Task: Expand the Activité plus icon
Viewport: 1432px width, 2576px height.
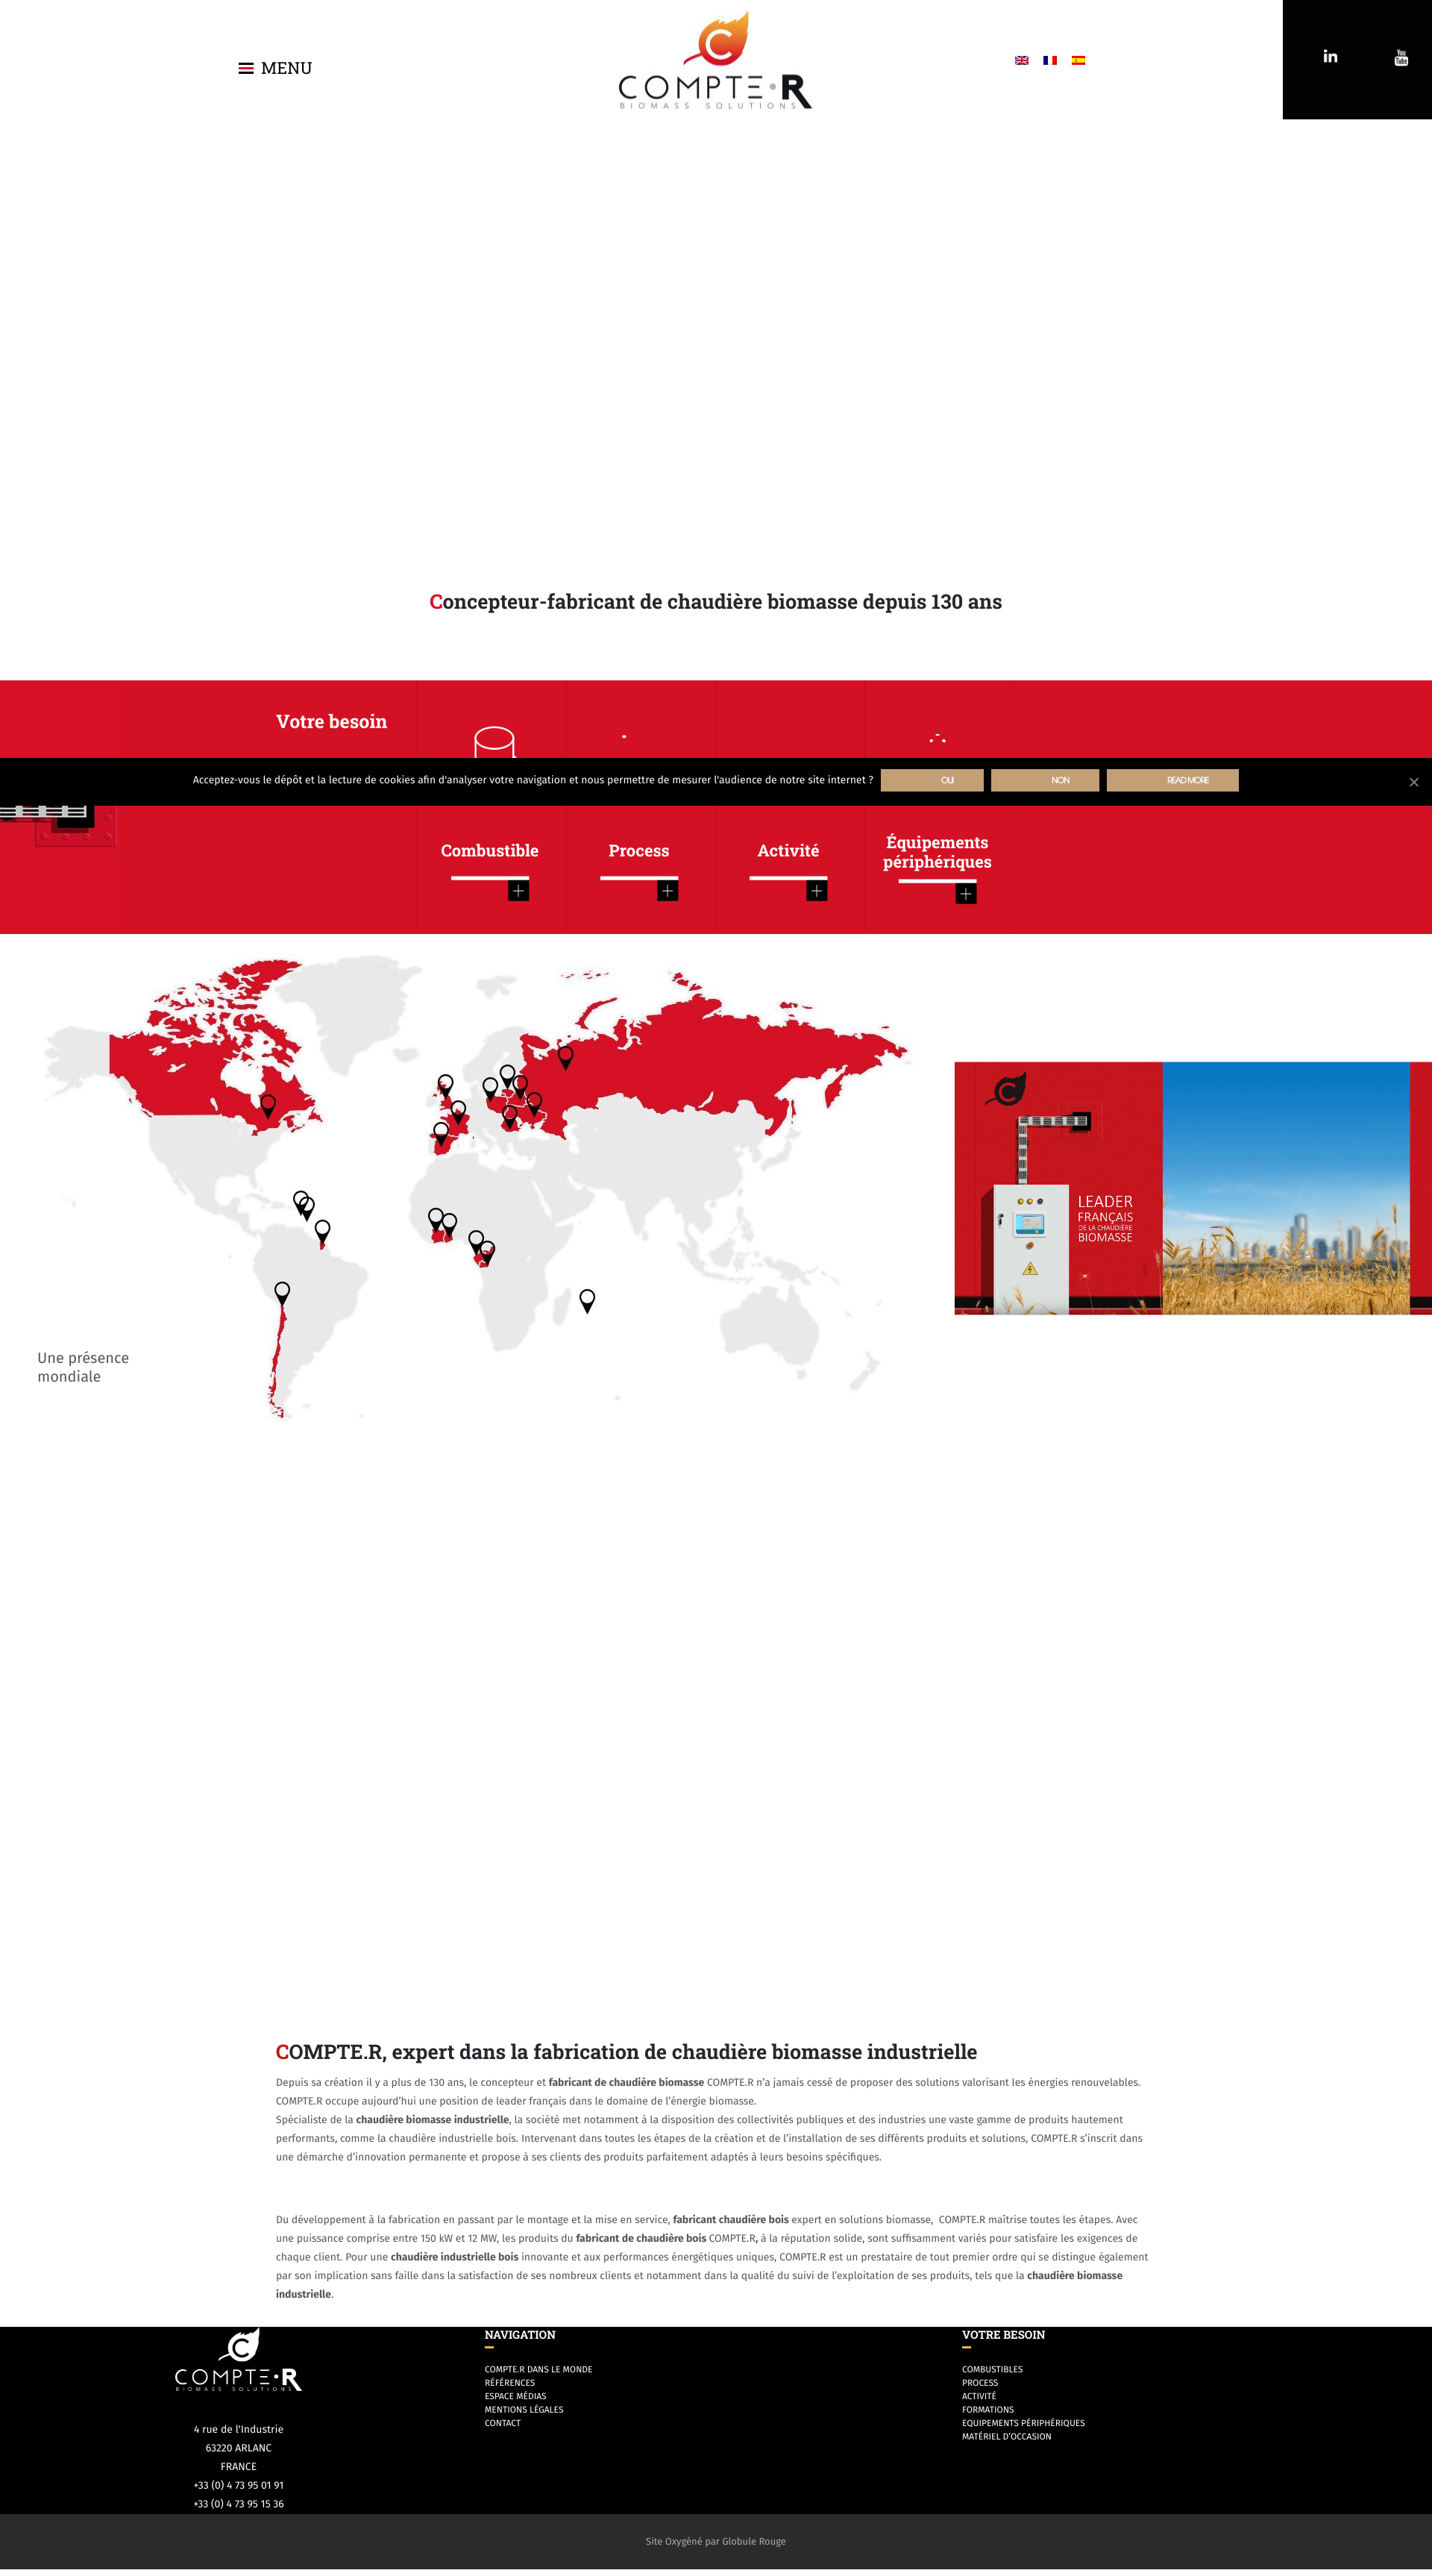Action: [x=816, y=890]
